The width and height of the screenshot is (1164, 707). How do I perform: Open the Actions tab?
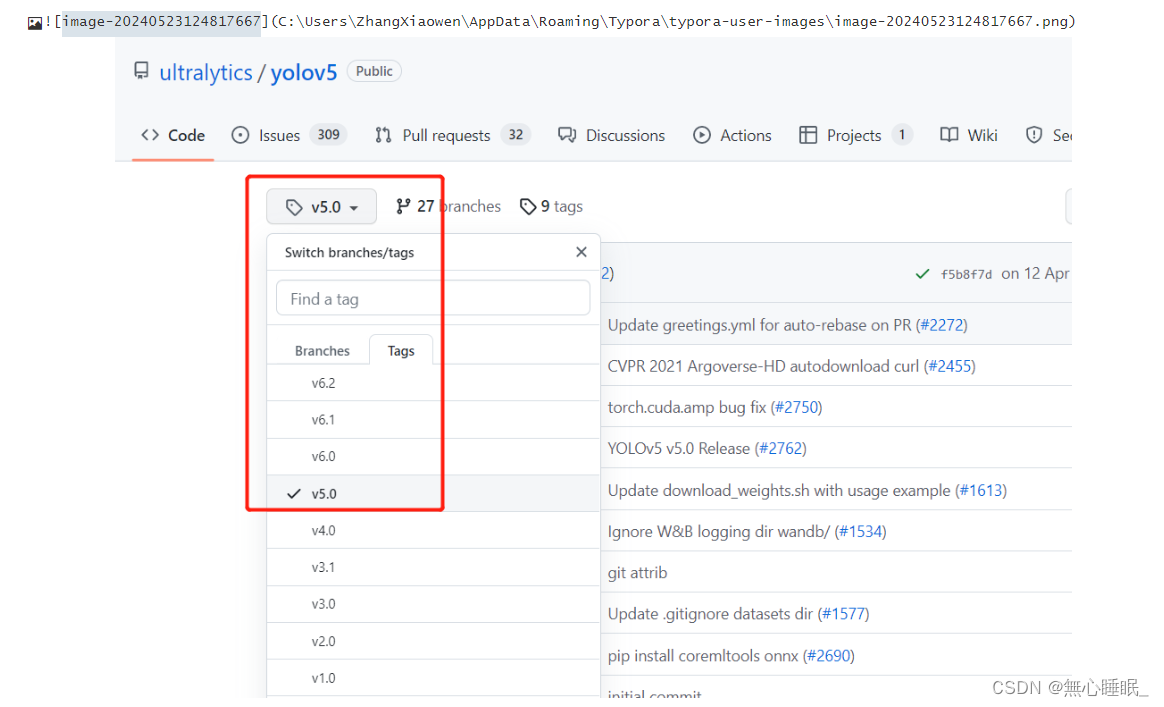[732, 135]
